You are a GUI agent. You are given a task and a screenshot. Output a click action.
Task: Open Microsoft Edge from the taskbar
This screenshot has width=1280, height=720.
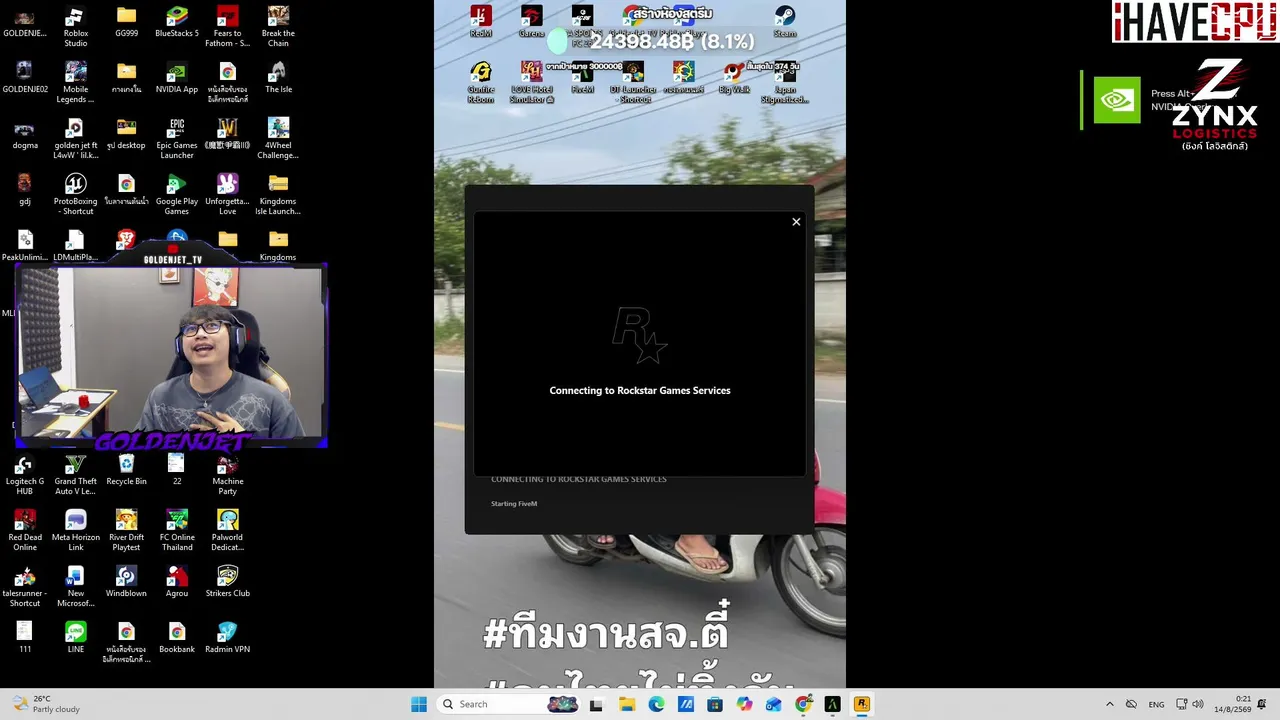pyautogui.click(x=656, y=704)
